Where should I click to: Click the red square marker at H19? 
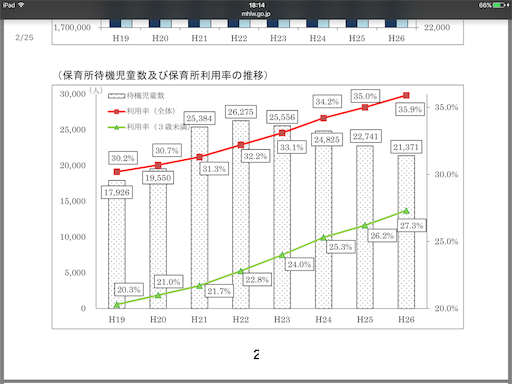click(117, 172)
